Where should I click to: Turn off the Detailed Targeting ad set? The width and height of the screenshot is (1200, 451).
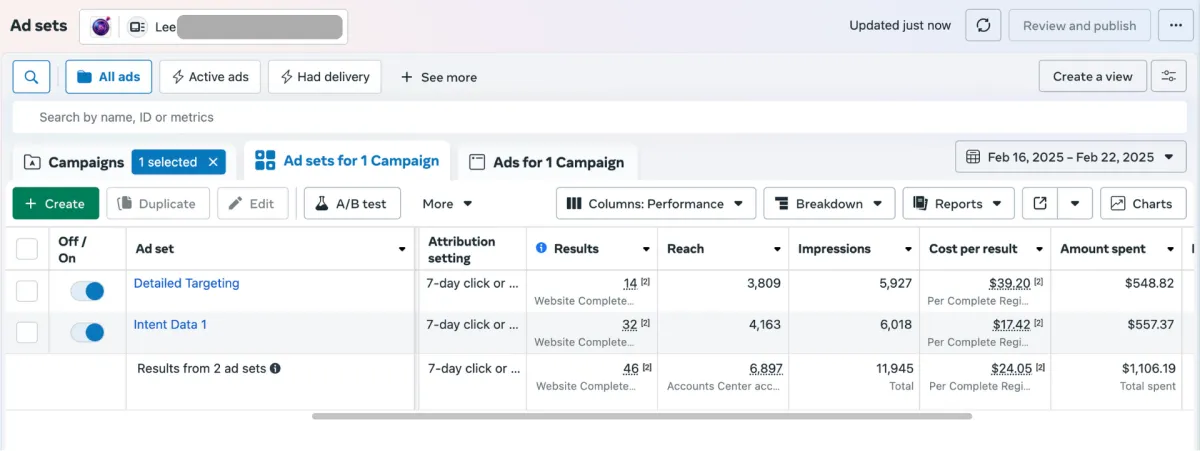pos(88,291)
